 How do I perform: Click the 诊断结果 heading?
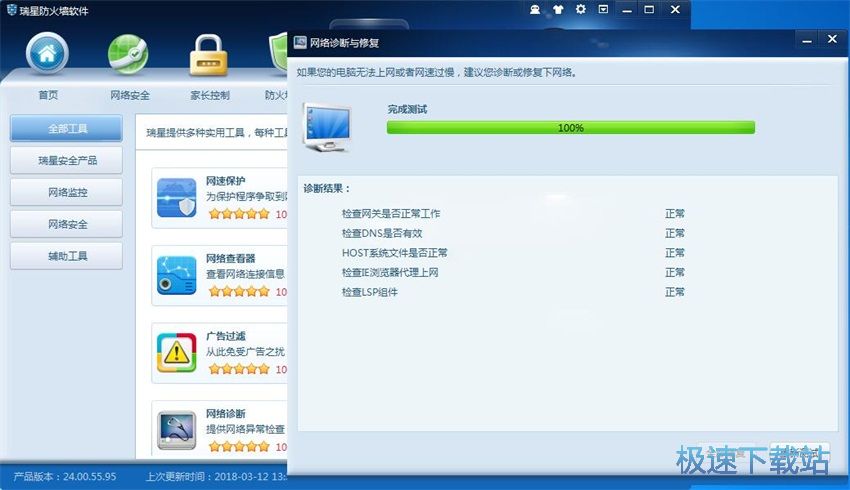(327, 188)
